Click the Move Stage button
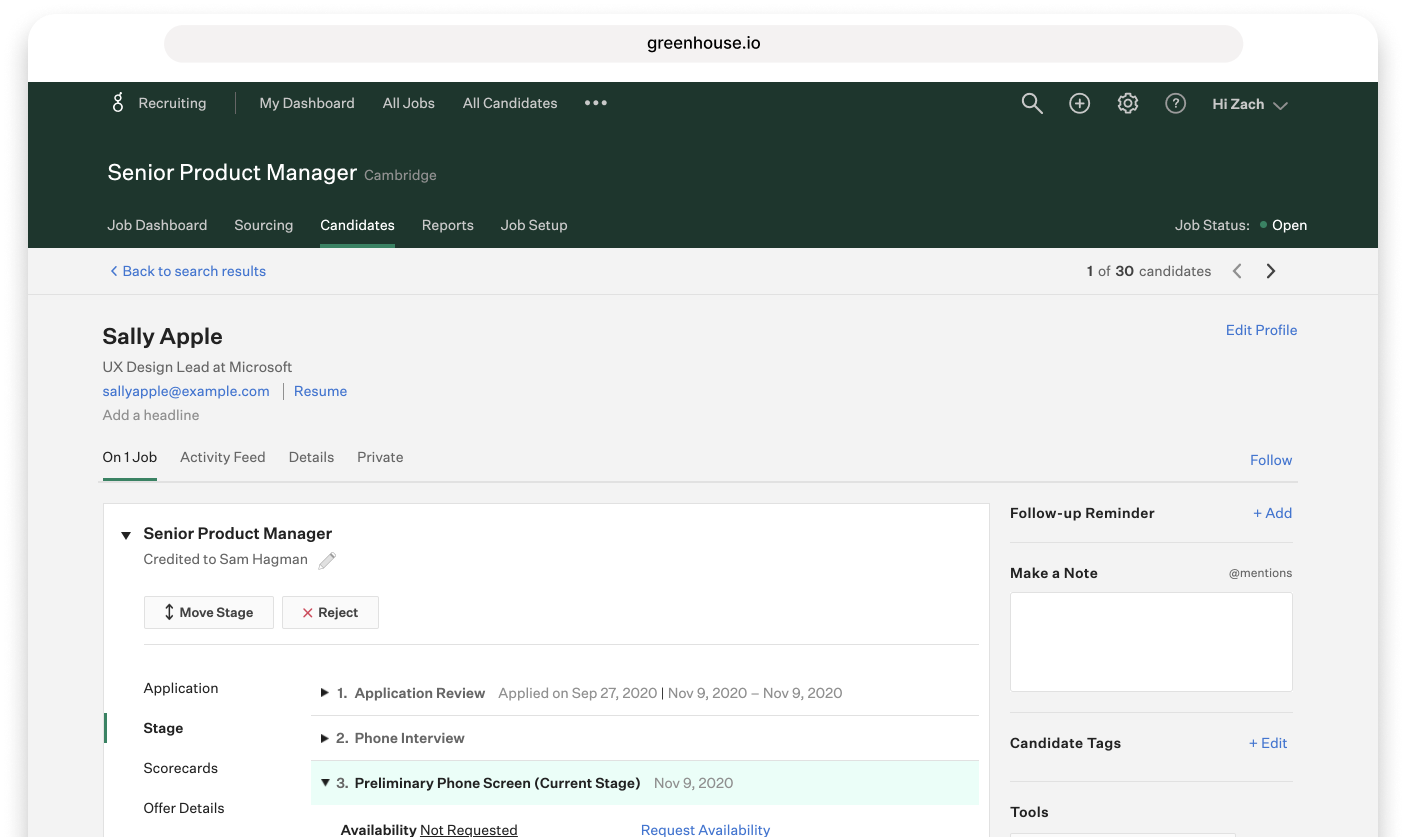The height and width of the screenshot is (837, 1406). pyautogui.click(x=209, y=612)
